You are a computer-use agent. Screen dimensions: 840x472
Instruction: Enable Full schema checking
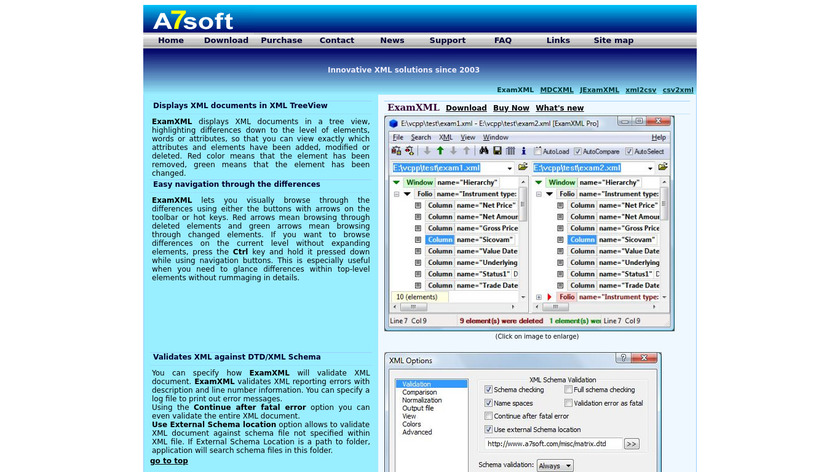568,389
